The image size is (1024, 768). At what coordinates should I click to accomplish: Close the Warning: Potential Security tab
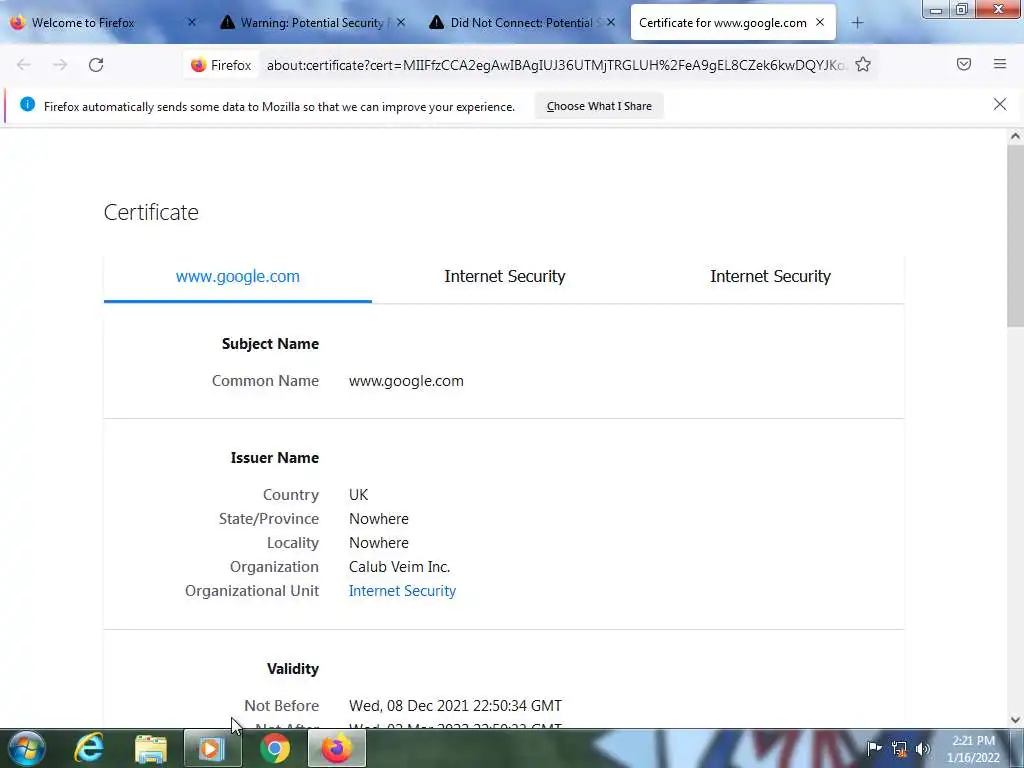coord(401,22)
